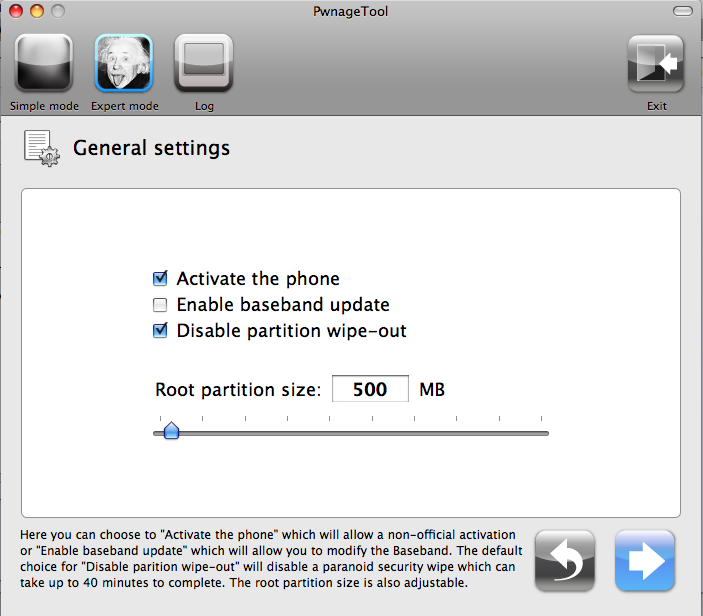Screen dimensions: 703x616
Task: Toggle Disable partition wipe-out checkbox
Action: pyautogui.click(x=160, y=330)
